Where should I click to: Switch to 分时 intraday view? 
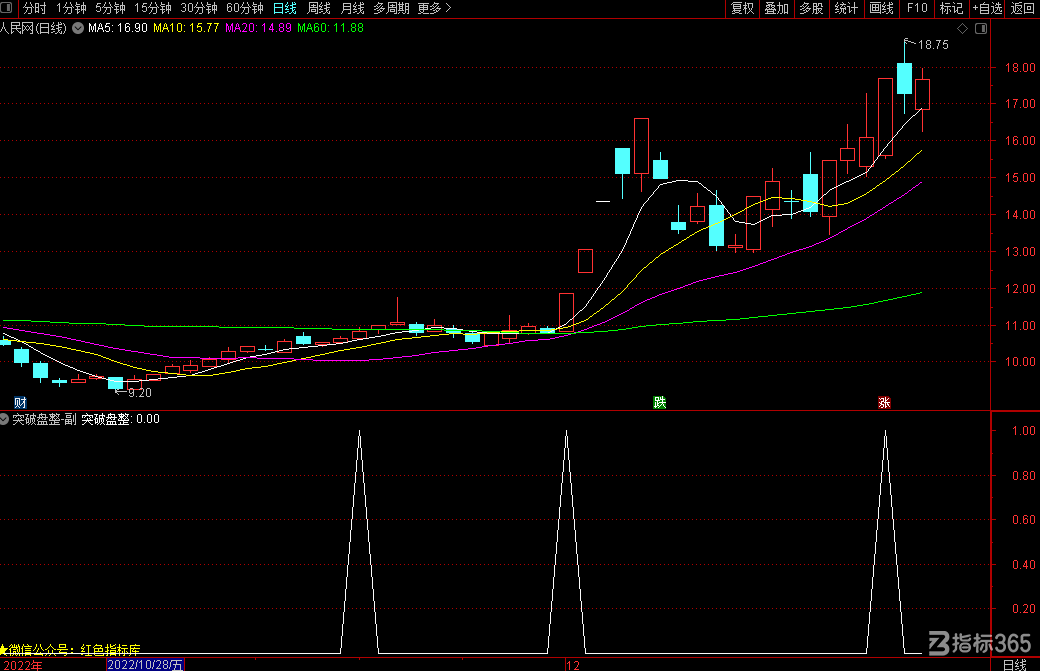(x=34, y=8)
